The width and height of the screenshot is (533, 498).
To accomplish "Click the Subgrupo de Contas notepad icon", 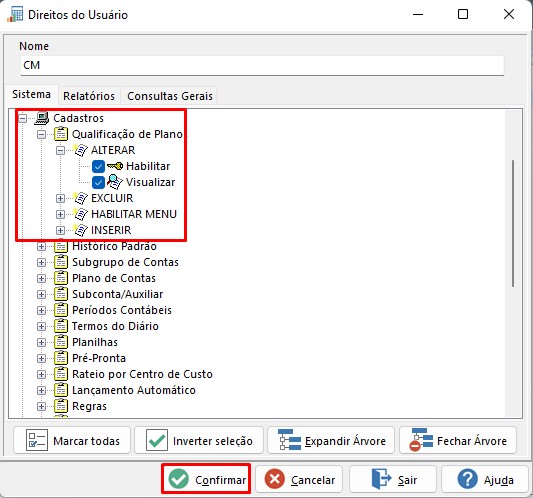I will (x=61, y=262).
